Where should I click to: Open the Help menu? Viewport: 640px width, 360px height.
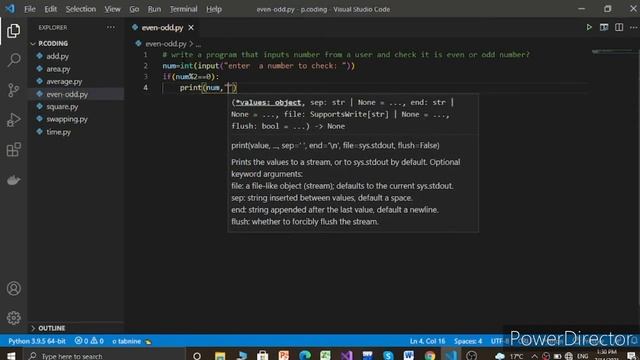tap(213, 9)
